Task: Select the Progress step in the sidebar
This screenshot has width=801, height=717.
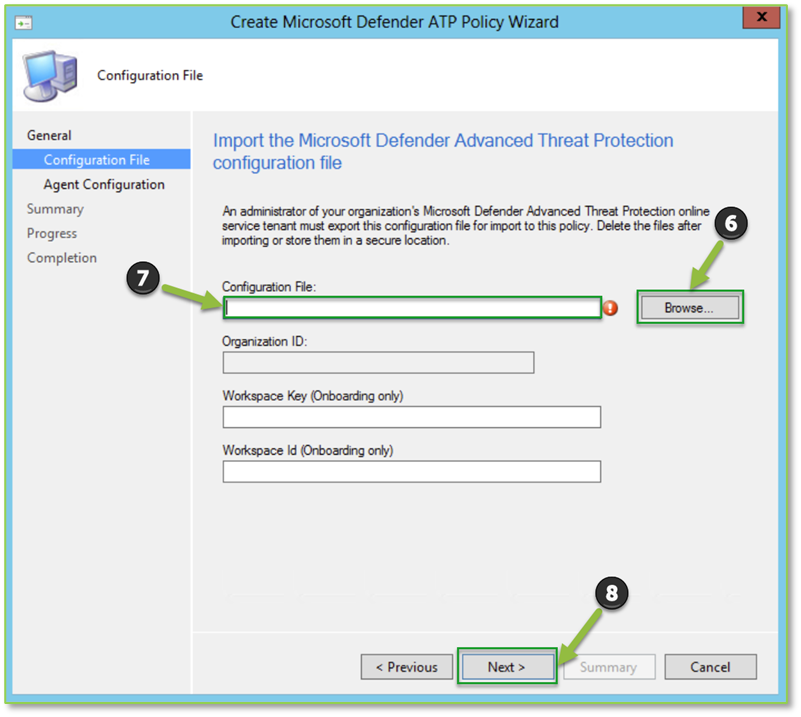Action: [x=52, y=233]
